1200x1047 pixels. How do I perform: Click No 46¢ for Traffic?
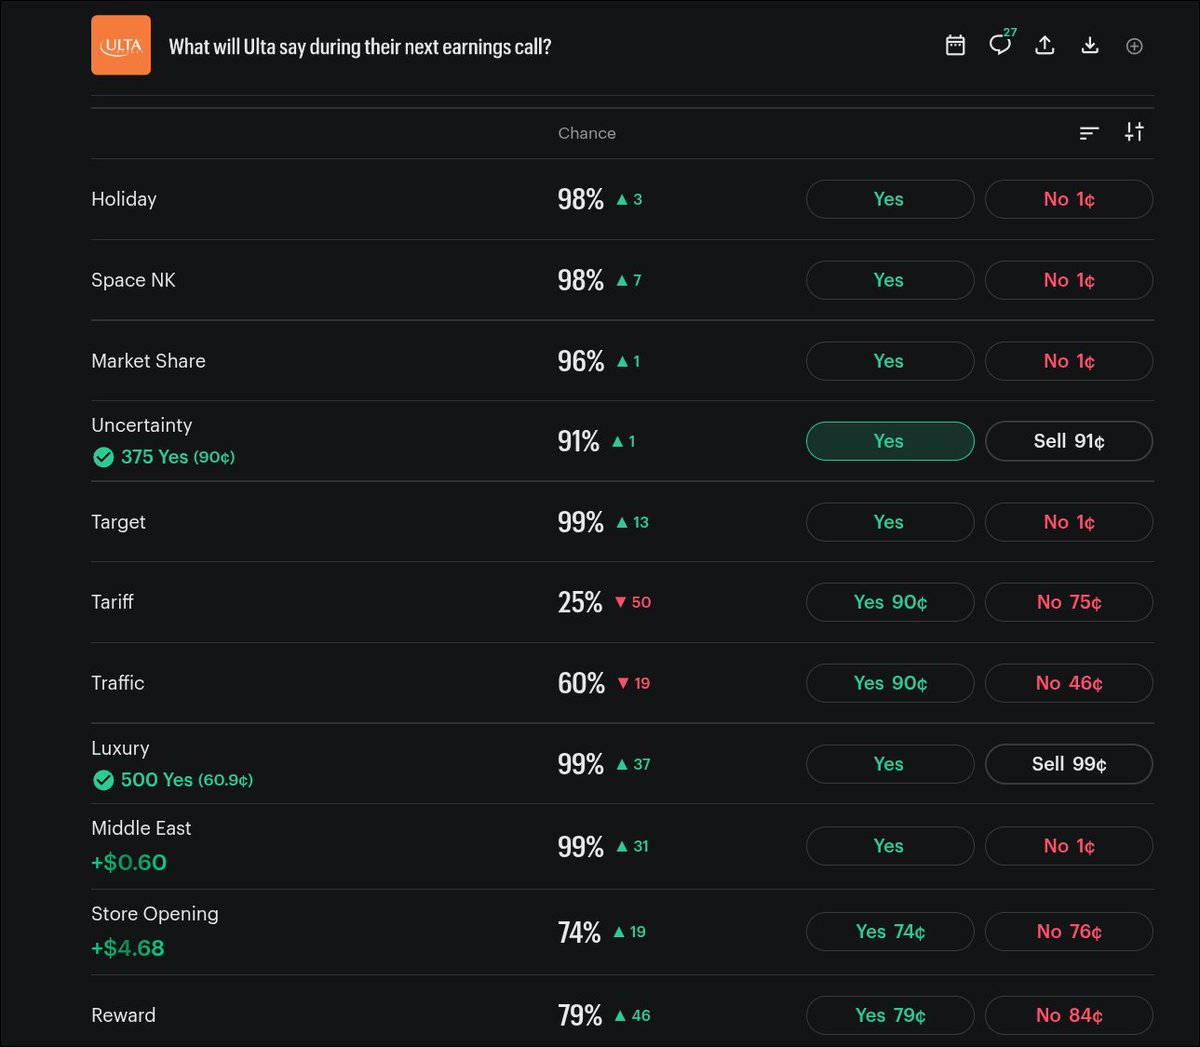click(1069, 683)
